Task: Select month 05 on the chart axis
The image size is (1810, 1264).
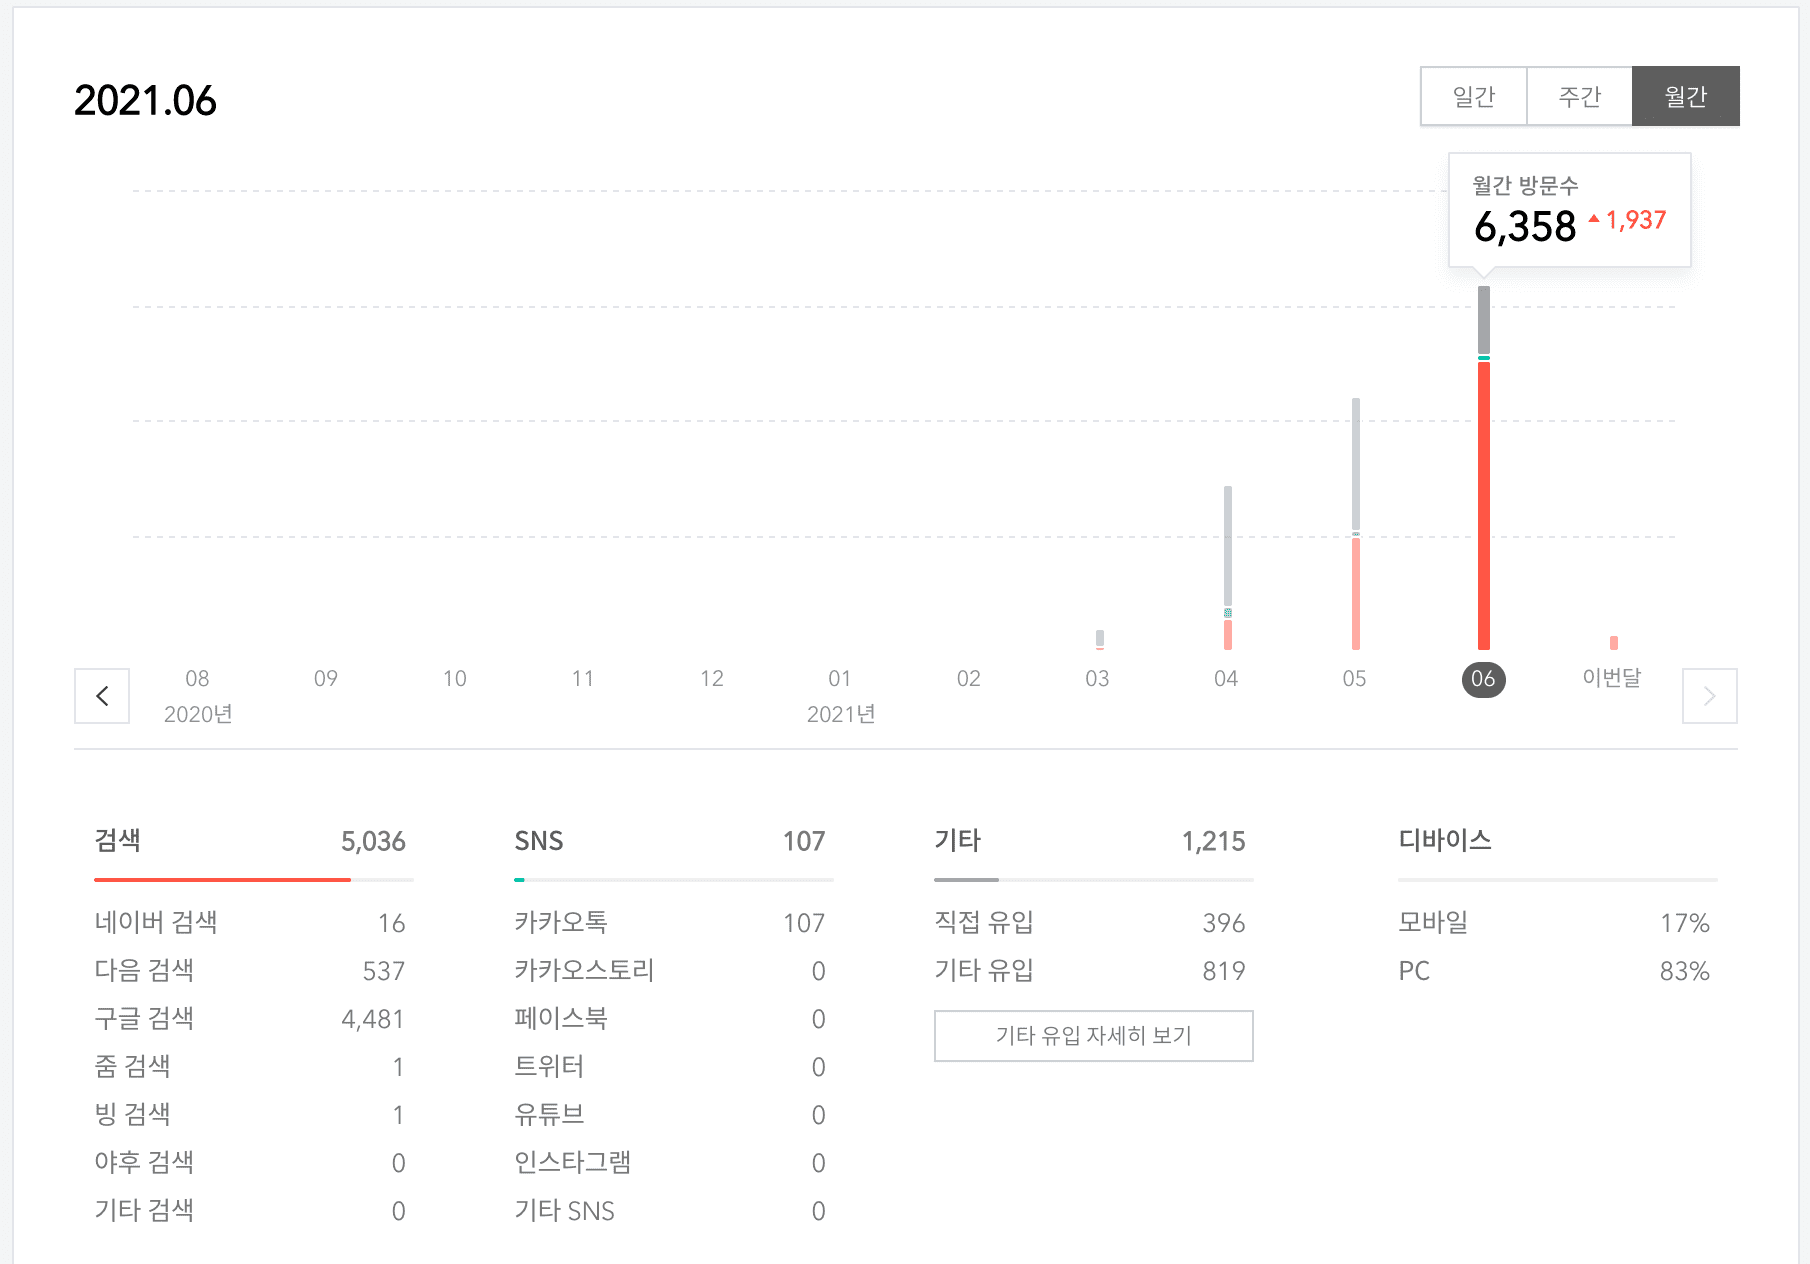Action: pos(1355,679)
